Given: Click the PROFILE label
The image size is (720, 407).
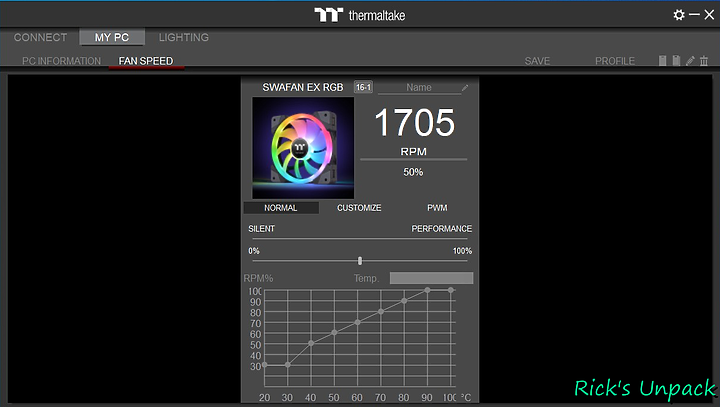Looking at the screenshot, I should (x=615, y=61).
